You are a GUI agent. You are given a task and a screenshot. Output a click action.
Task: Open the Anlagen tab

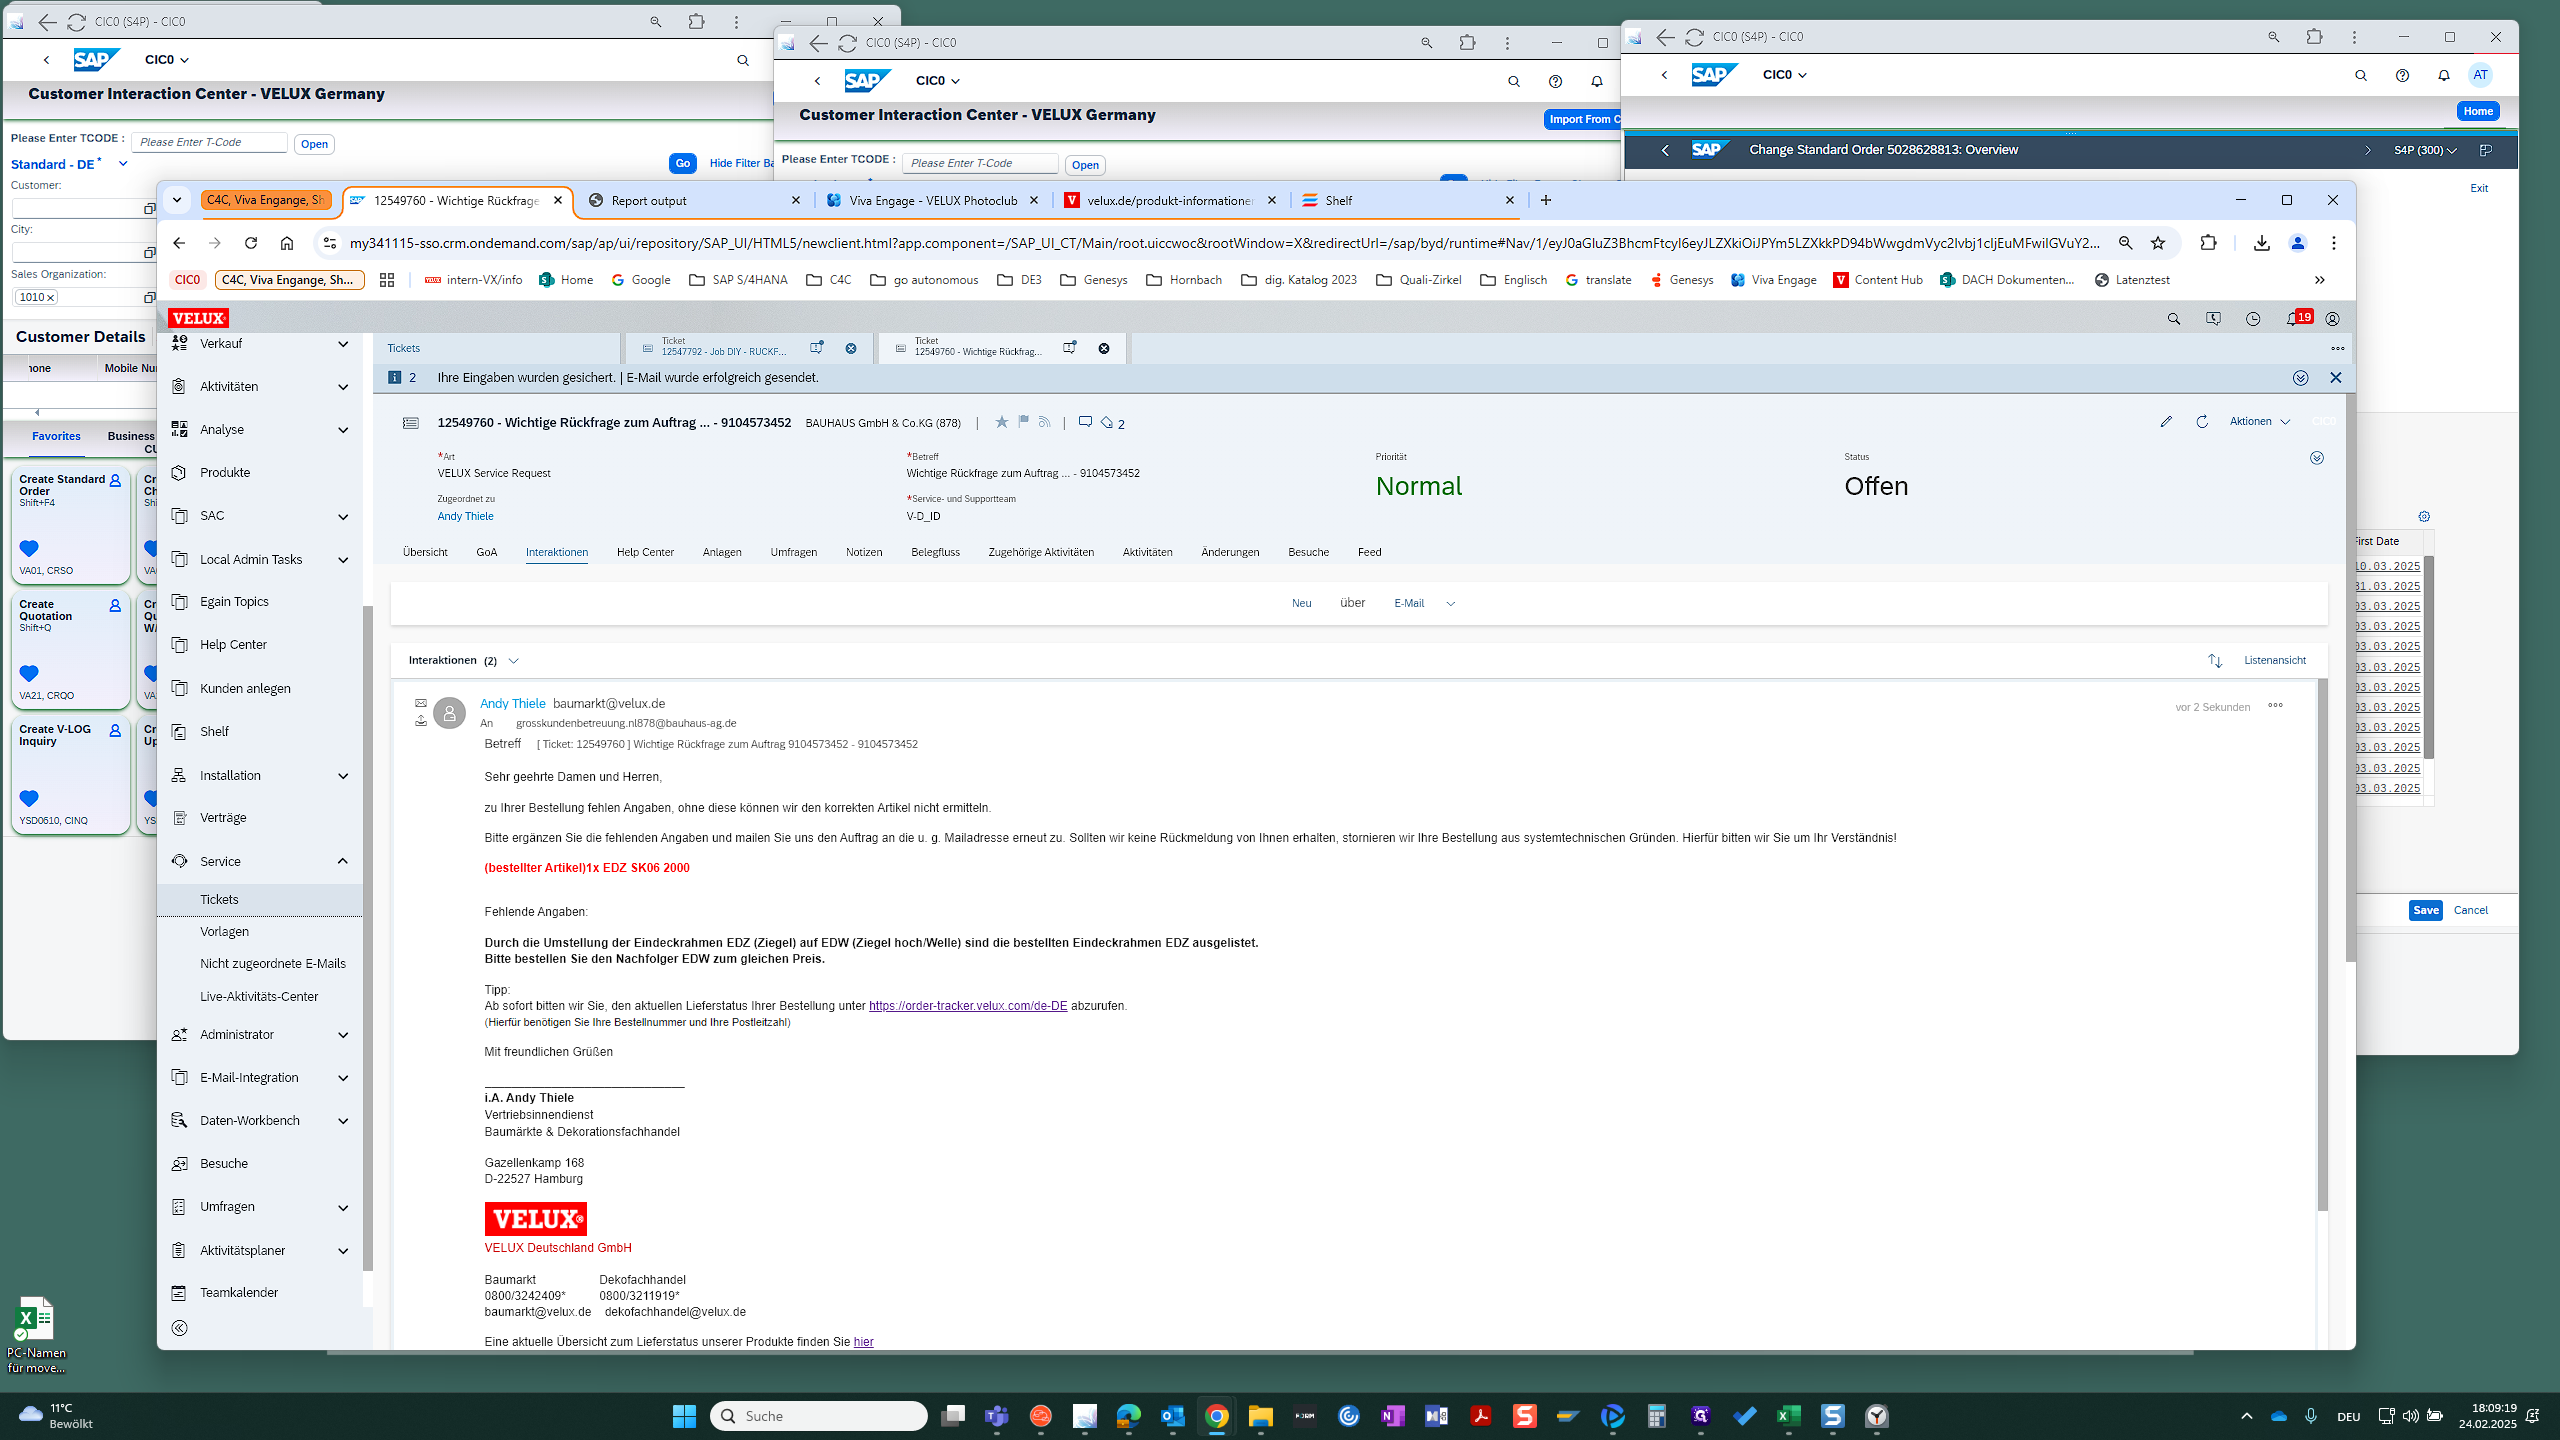(x=722, y=552)
